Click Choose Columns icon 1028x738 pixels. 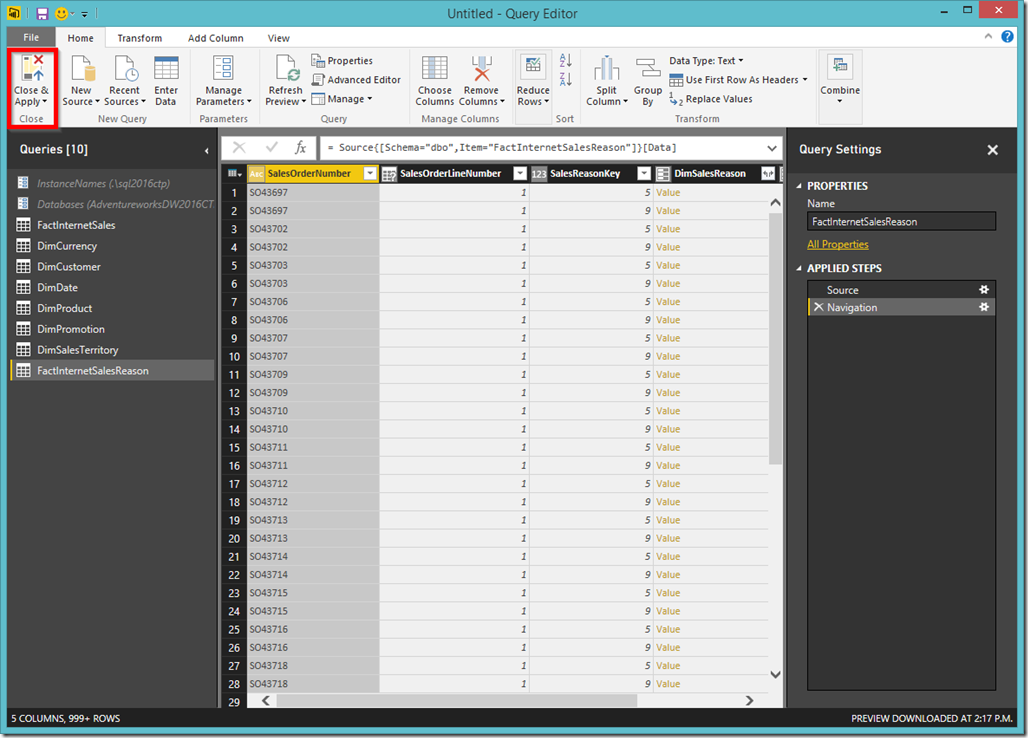[435, 69]
